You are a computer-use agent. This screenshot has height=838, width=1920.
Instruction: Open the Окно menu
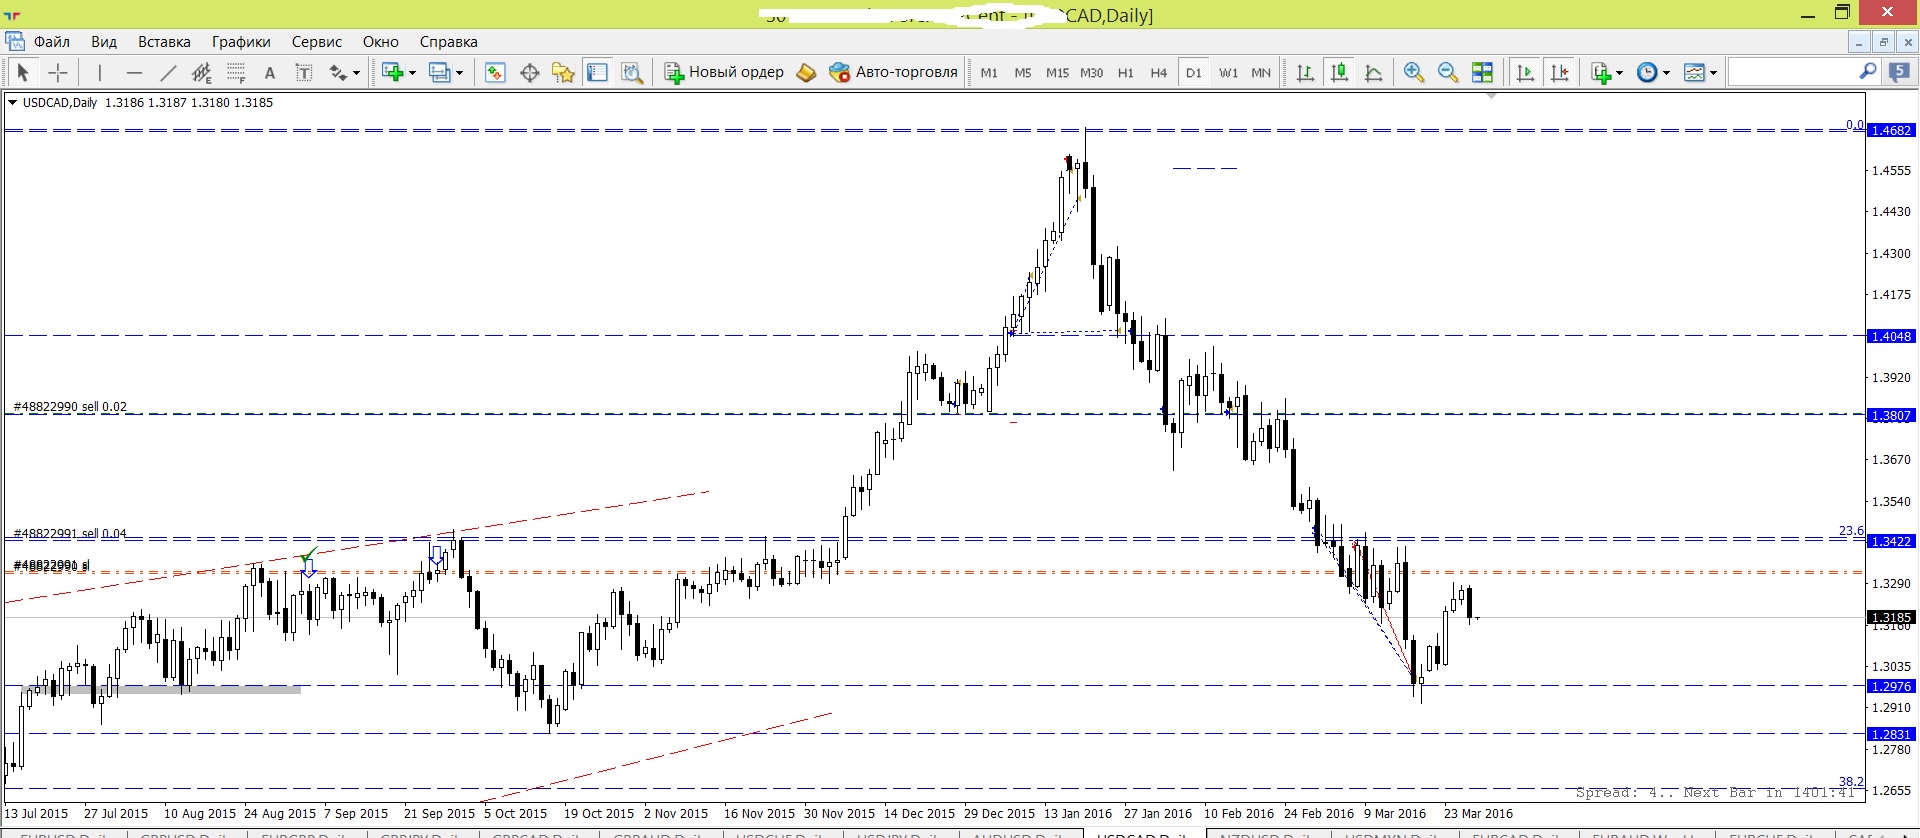point(381,42)
